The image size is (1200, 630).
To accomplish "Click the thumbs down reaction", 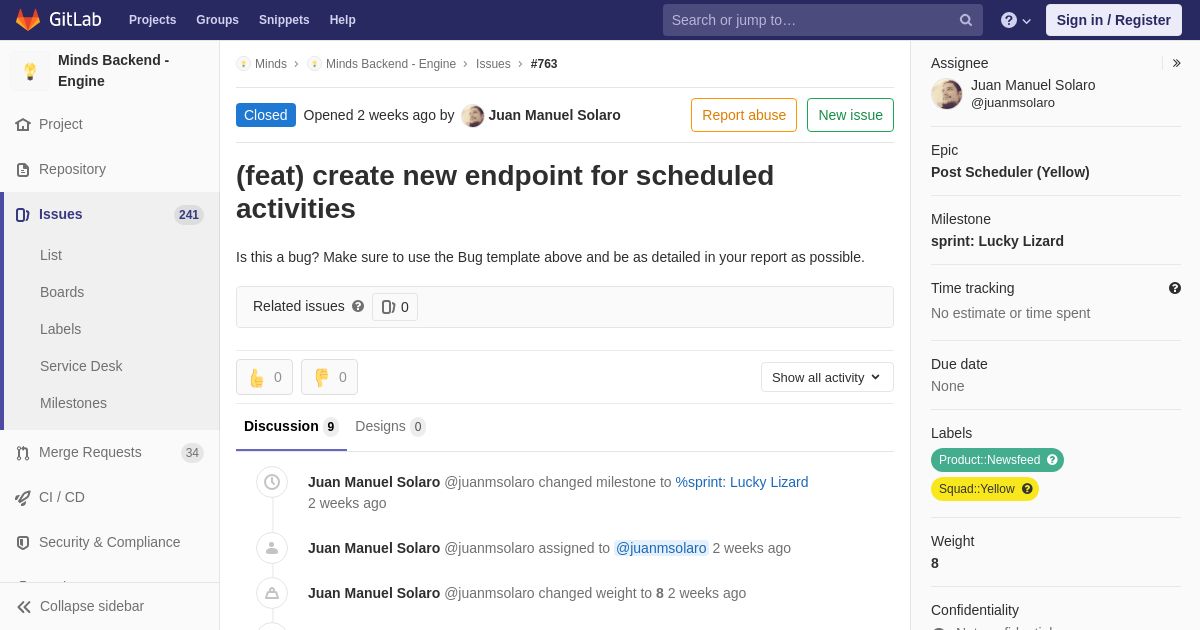I will click(x=329, y=377).
